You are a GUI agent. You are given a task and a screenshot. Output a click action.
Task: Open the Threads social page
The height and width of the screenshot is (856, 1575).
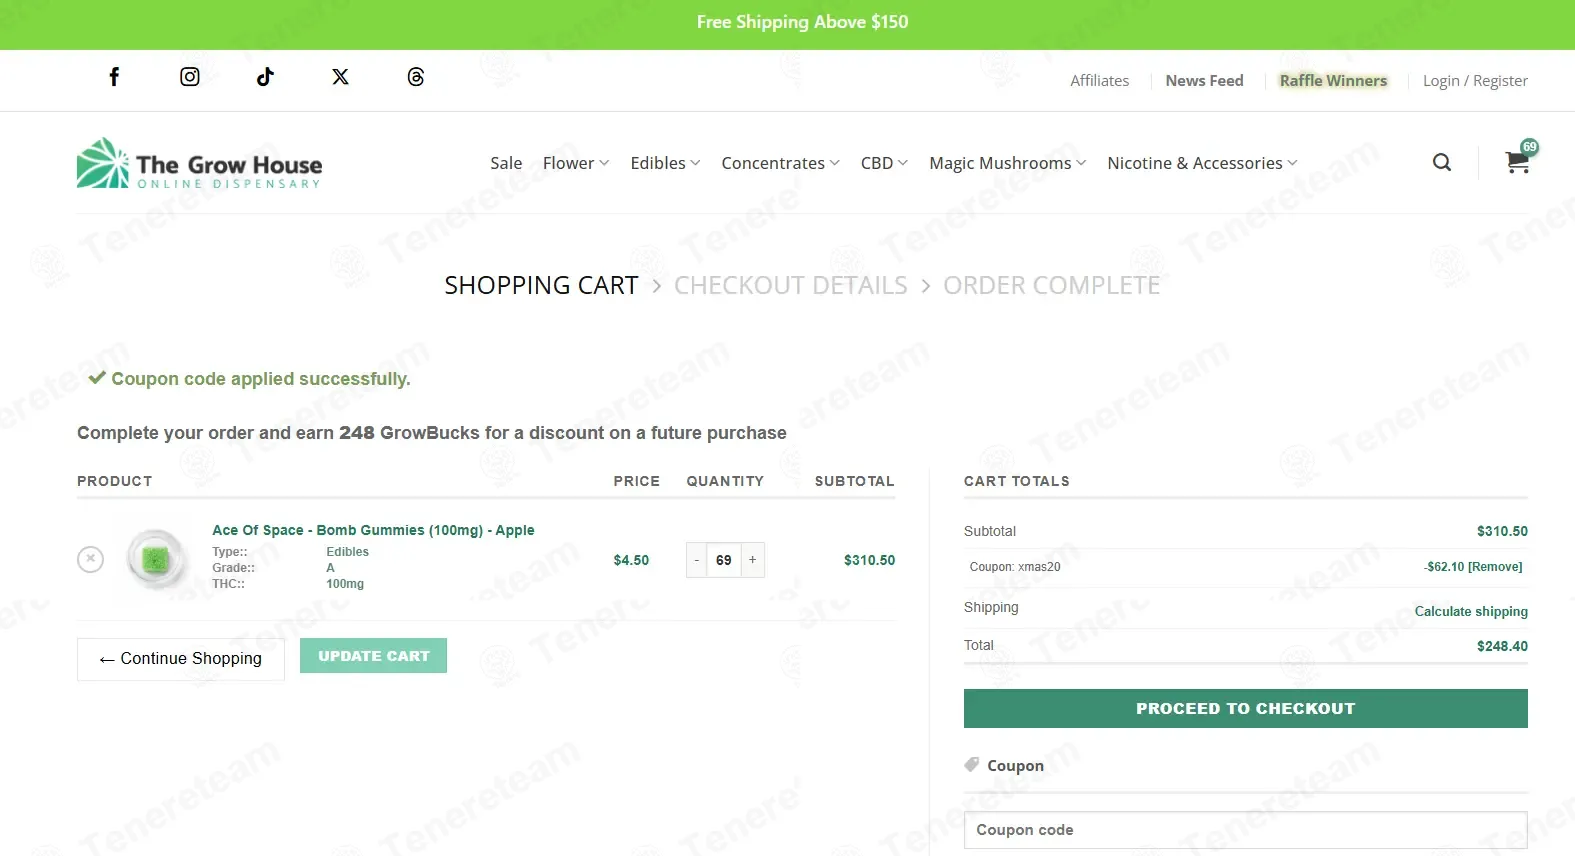[x=416, y=77]
